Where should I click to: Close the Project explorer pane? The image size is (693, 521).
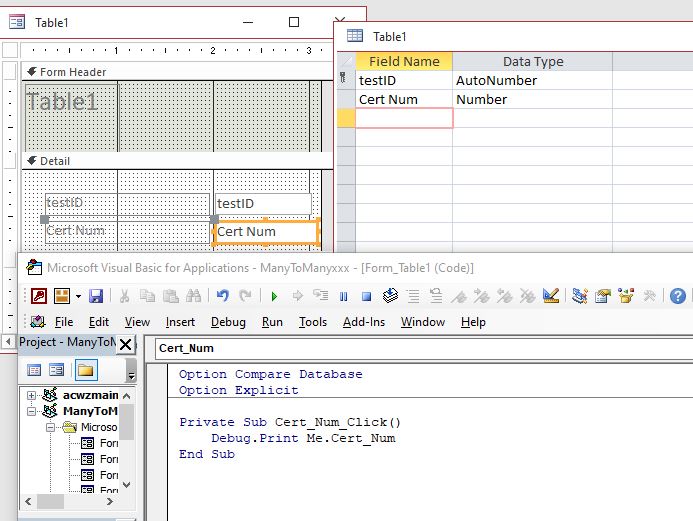coord(126,344)
